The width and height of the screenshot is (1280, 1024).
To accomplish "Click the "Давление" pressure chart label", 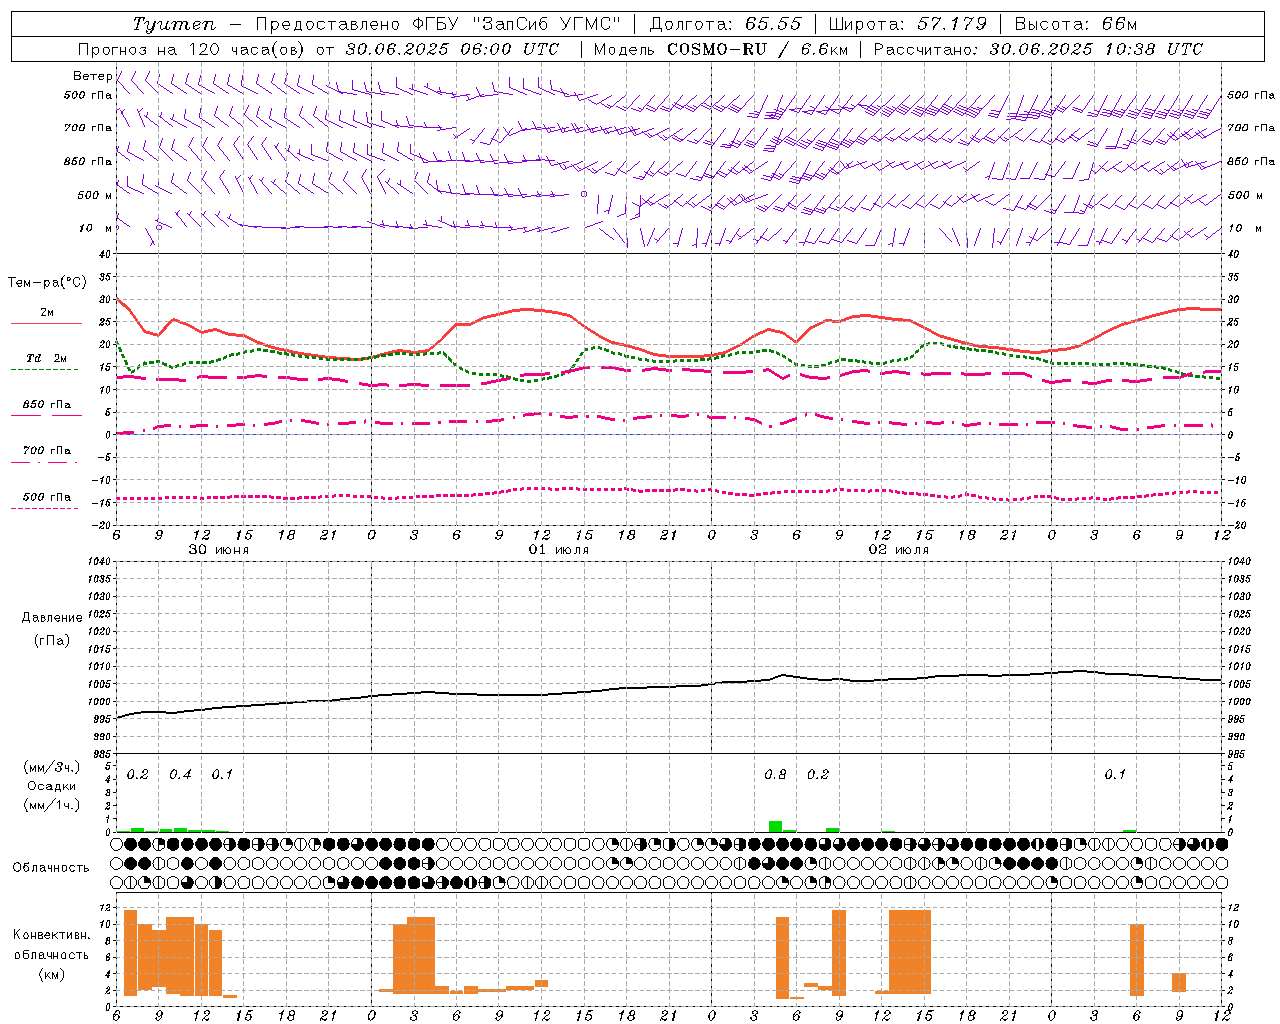I will 52,618.
